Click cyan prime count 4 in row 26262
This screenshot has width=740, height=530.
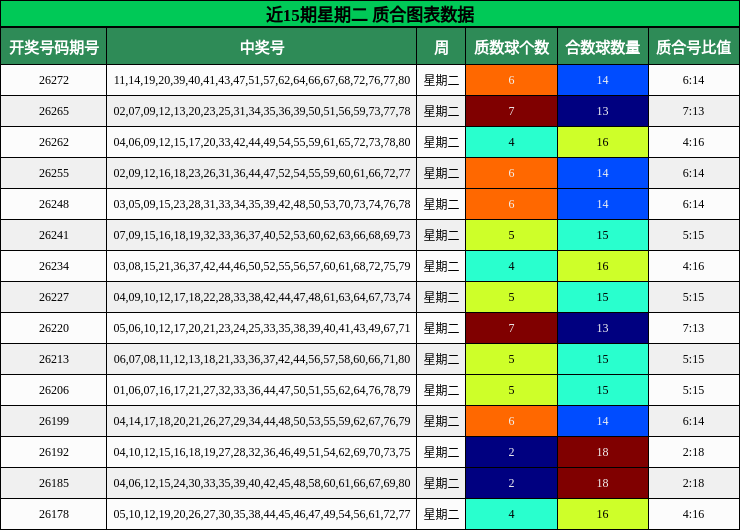pos(511,142)
